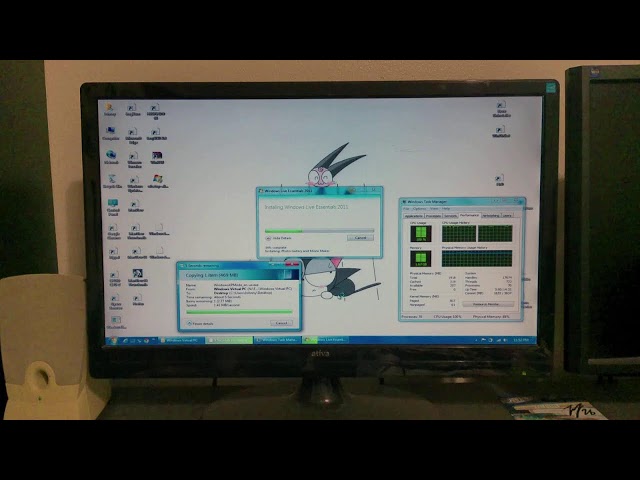Viewport: 640px width, 480px height.
Task: Click the CPU Usage gauge in Task Manager
Action: pos(421,233)
